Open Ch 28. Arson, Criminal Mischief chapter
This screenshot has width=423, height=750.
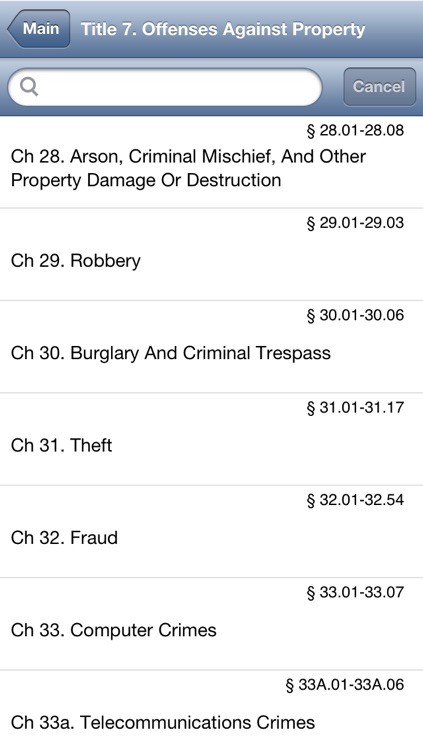click(212, 162)
